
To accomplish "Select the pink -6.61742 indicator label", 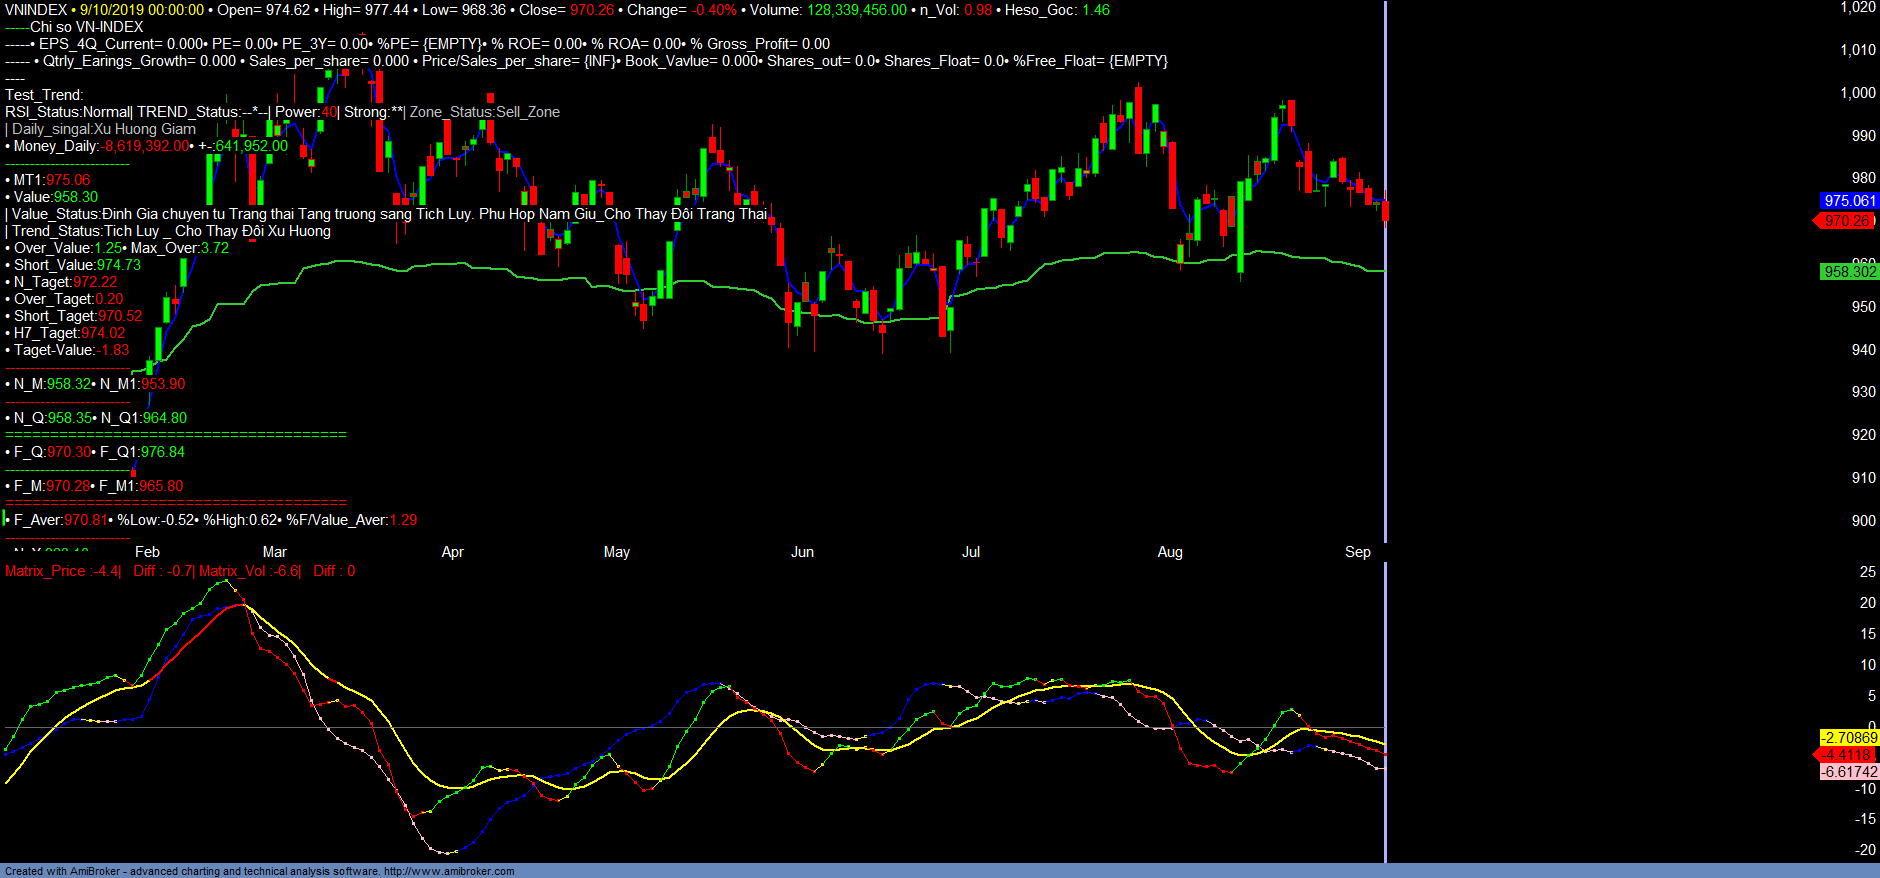I will [1849, 772].
